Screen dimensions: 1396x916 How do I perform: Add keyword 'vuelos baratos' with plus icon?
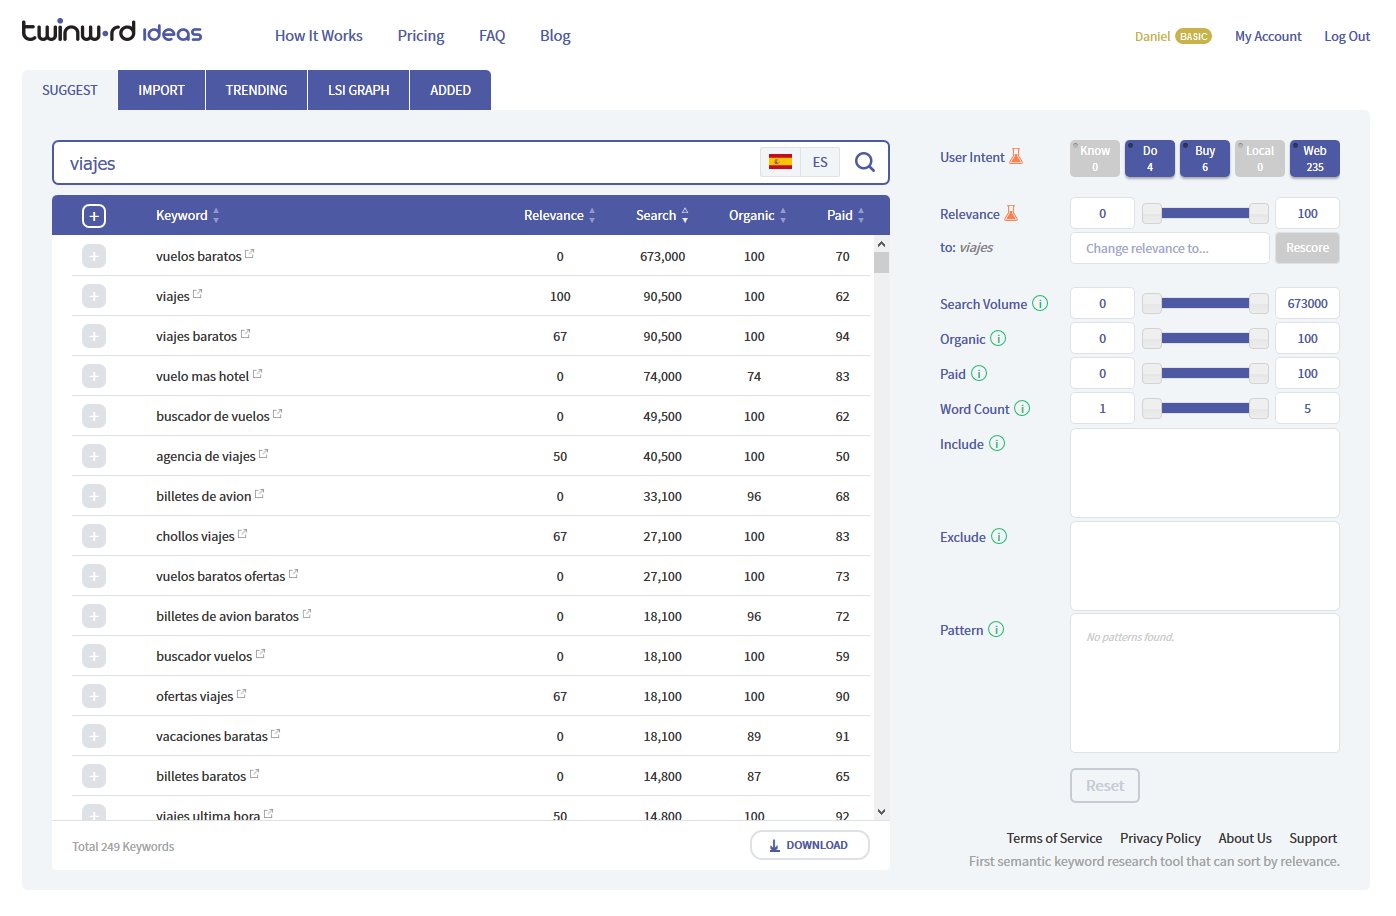[94, 256]
